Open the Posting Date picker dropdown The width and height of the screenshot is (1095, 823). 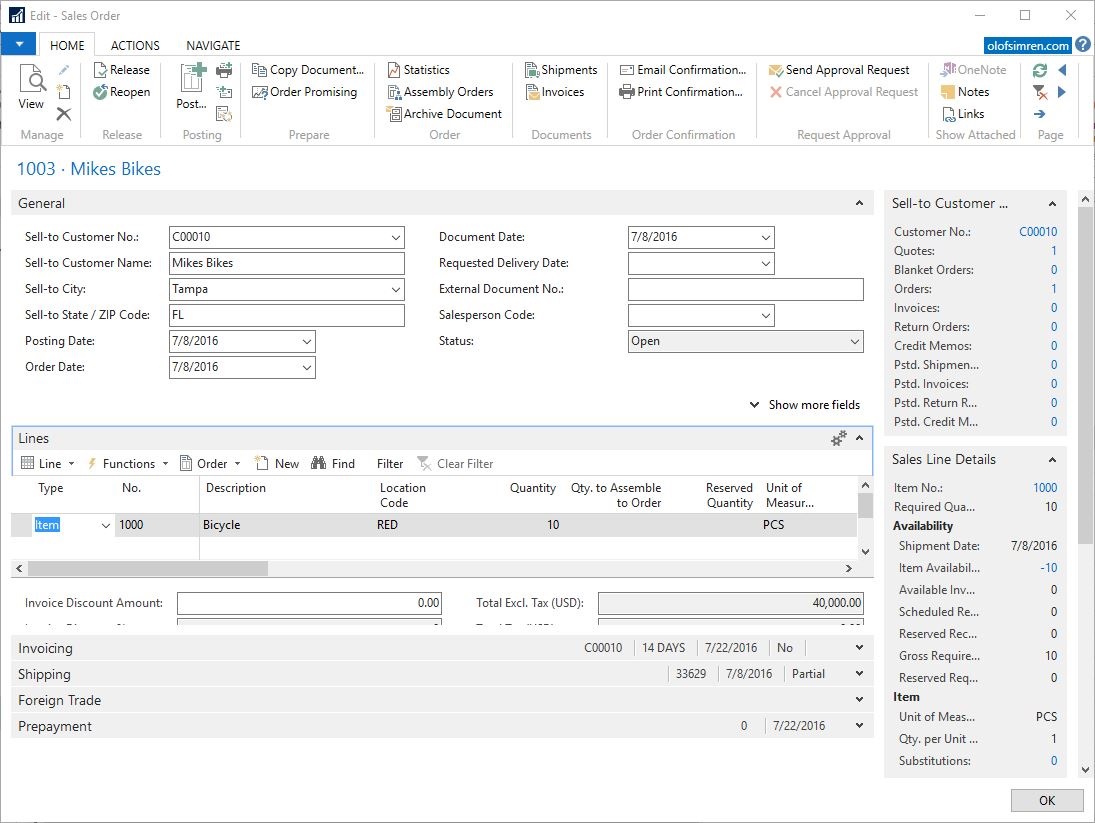pyautogui.click(x=307, y=341)
